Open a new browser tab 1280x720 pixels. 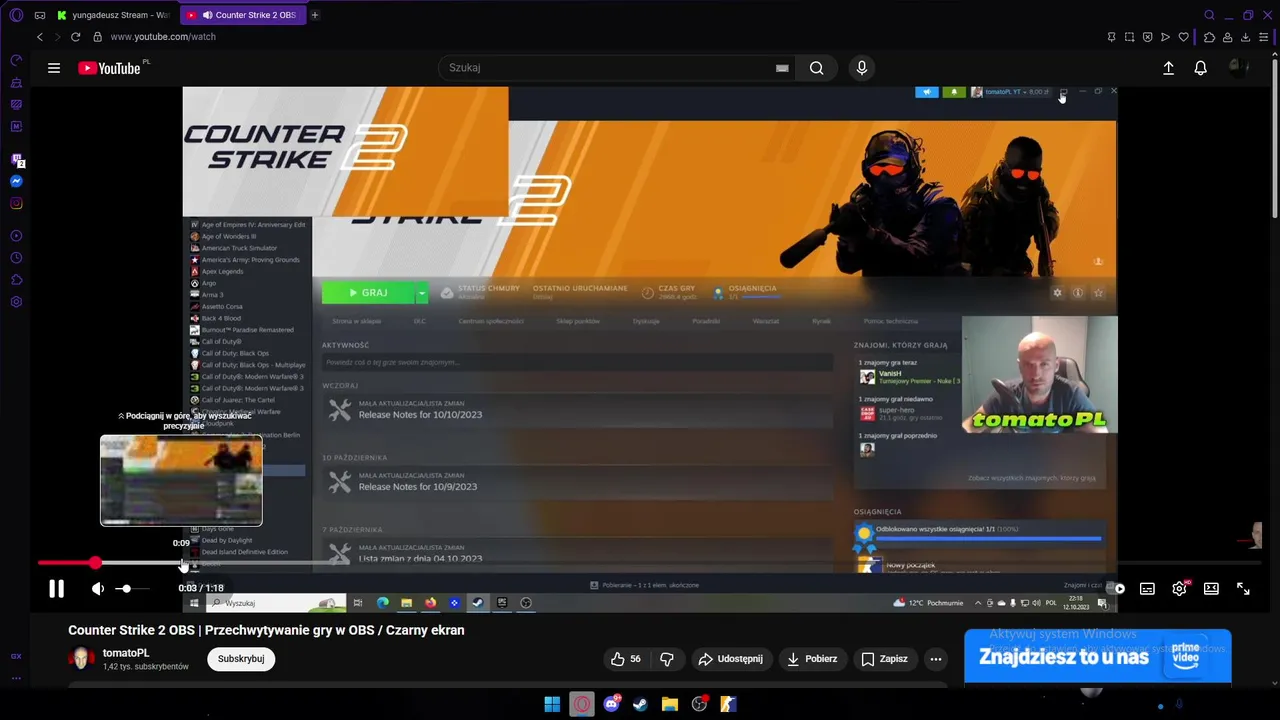[x=315, y=15]
